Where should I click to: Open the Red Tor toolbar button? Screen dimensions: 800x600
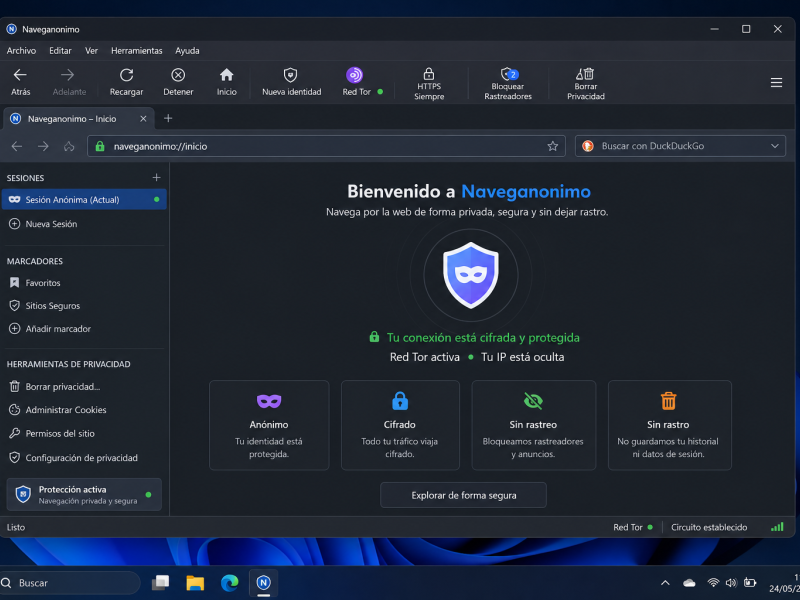pyautogui.click(x=362, y=82)
